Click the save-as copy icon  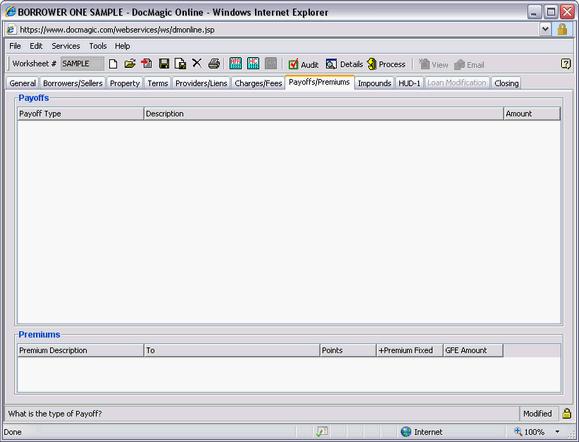point(180,64)
